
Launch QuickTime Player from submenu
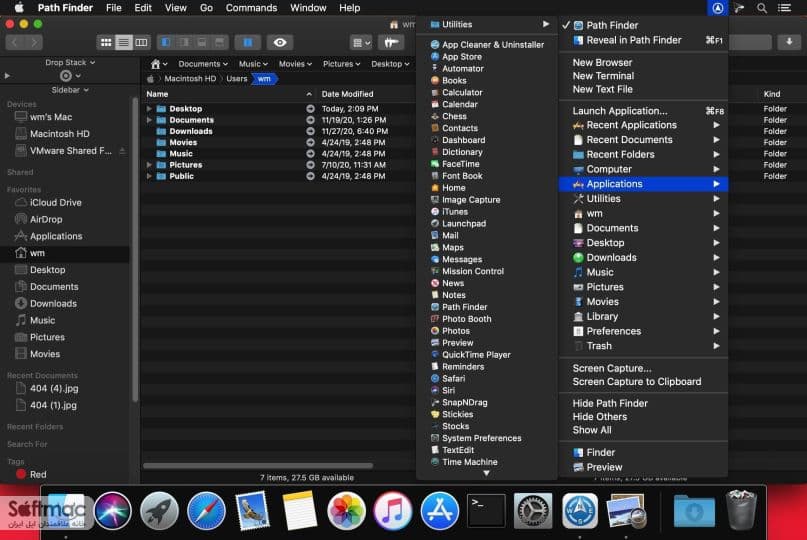point(487,355)
